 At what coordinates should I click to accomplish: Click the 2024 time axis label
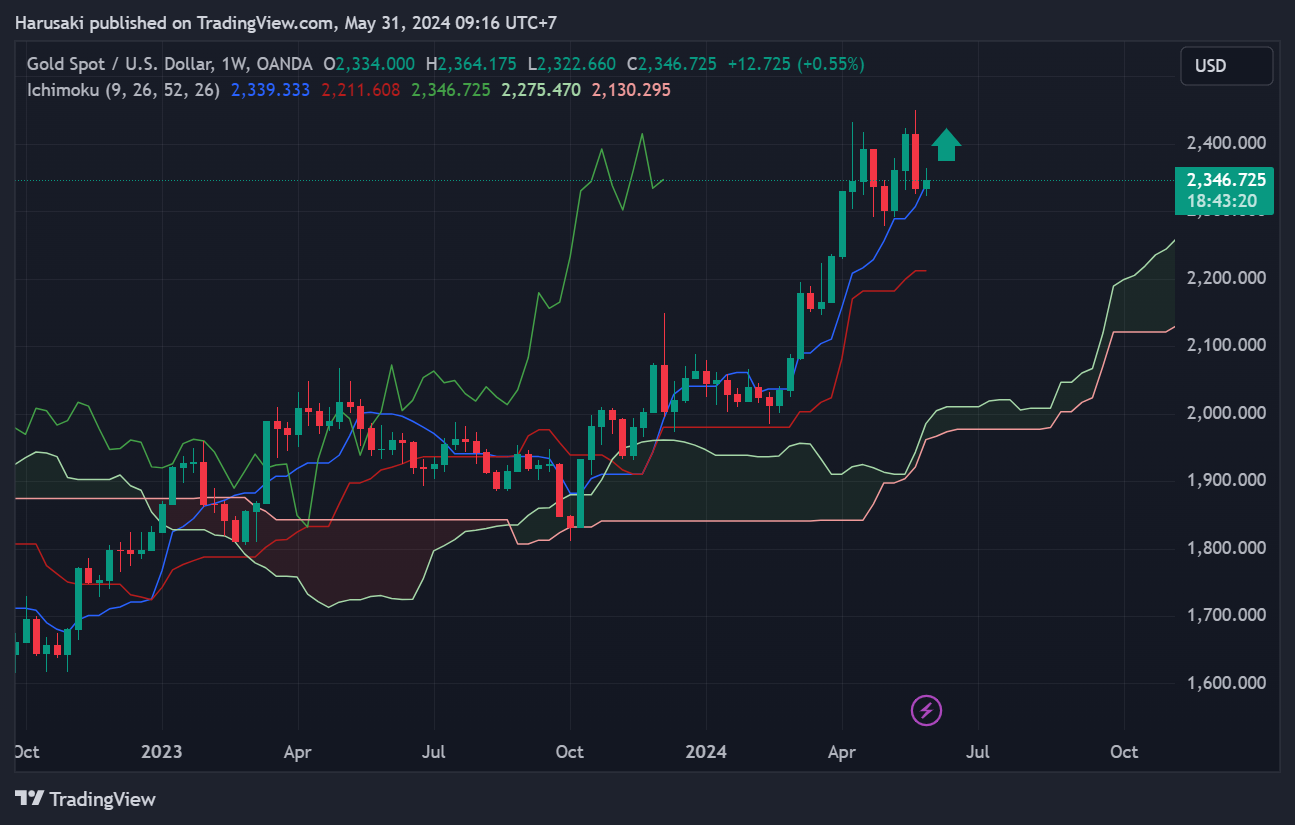pyautogui.click(x=706, y=752)
